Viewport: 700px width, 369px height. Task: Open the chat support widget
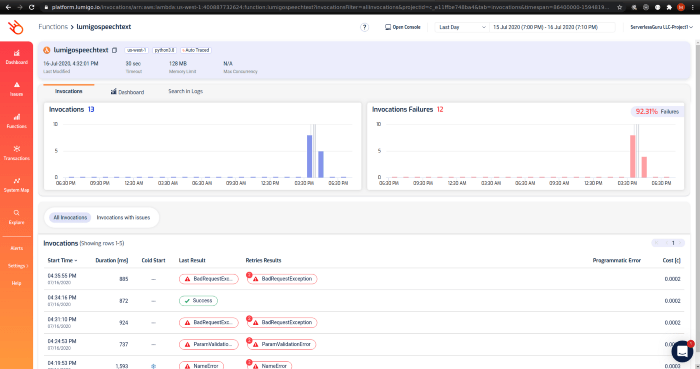(682, 351)
